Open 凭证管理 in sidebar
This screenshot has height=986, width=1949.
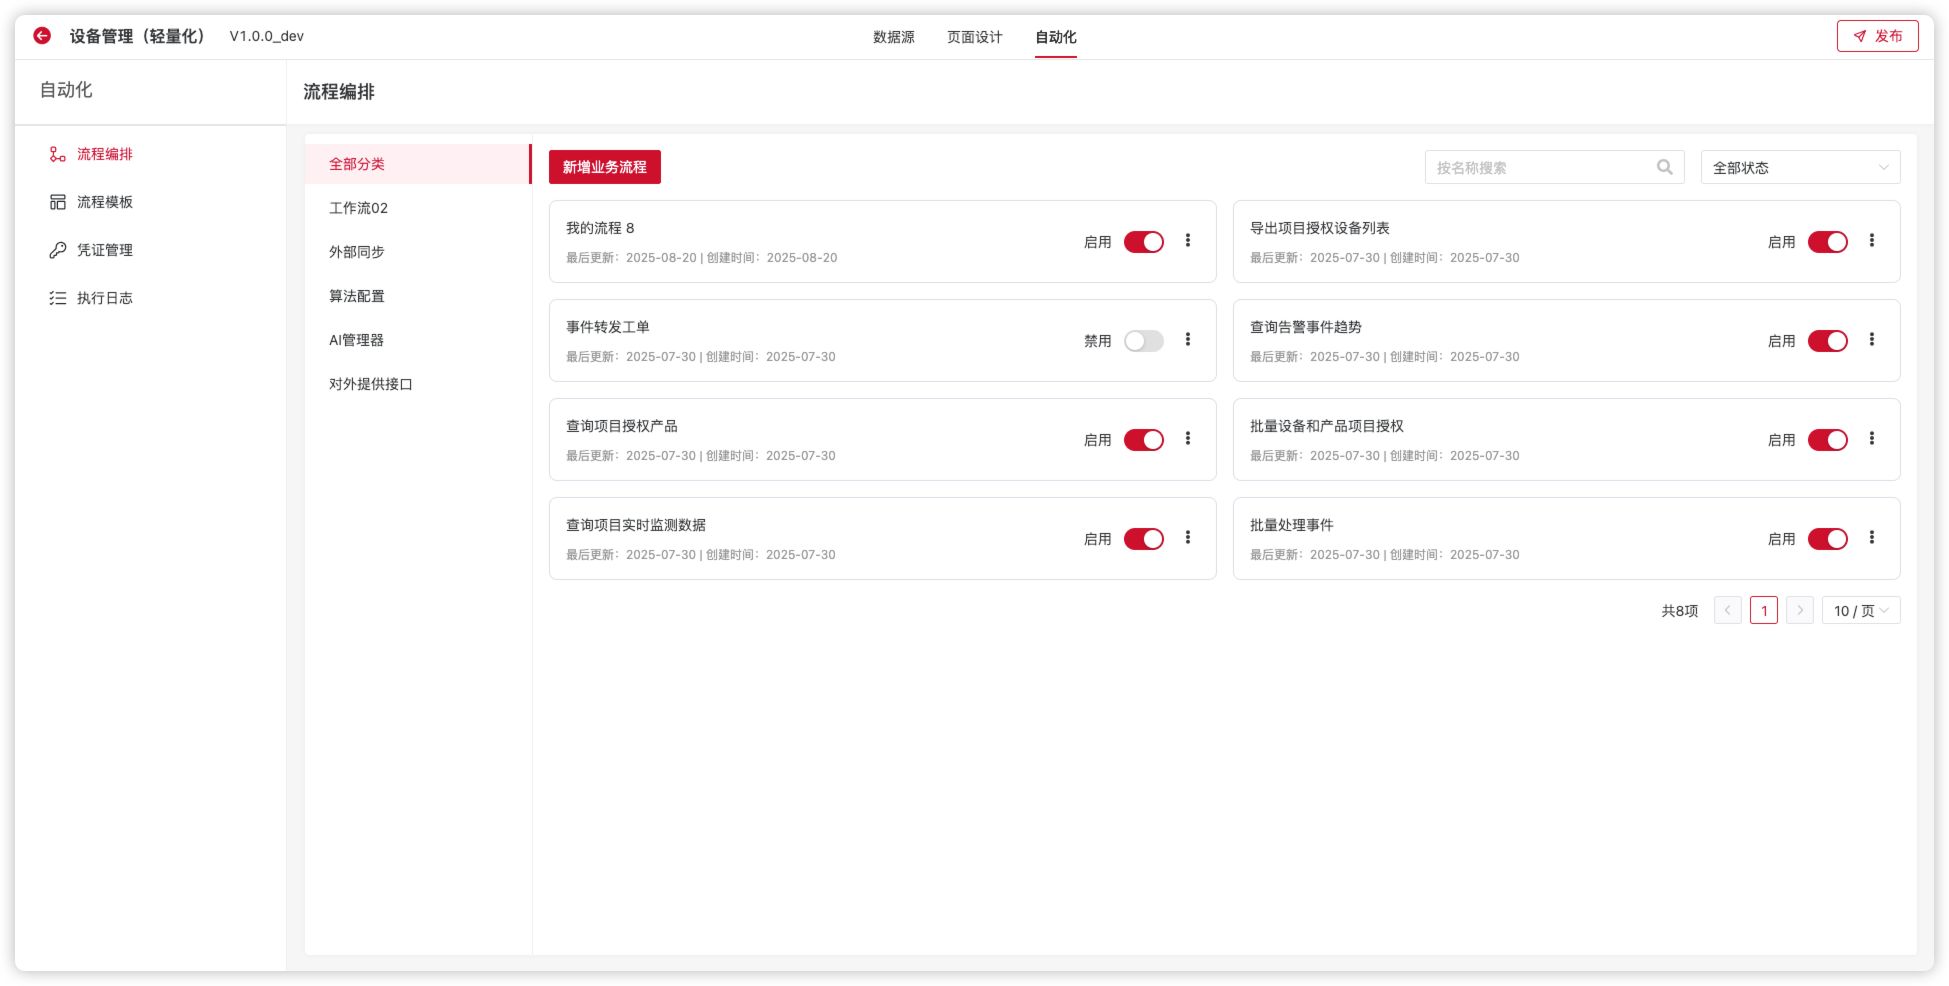pos(104,250)
